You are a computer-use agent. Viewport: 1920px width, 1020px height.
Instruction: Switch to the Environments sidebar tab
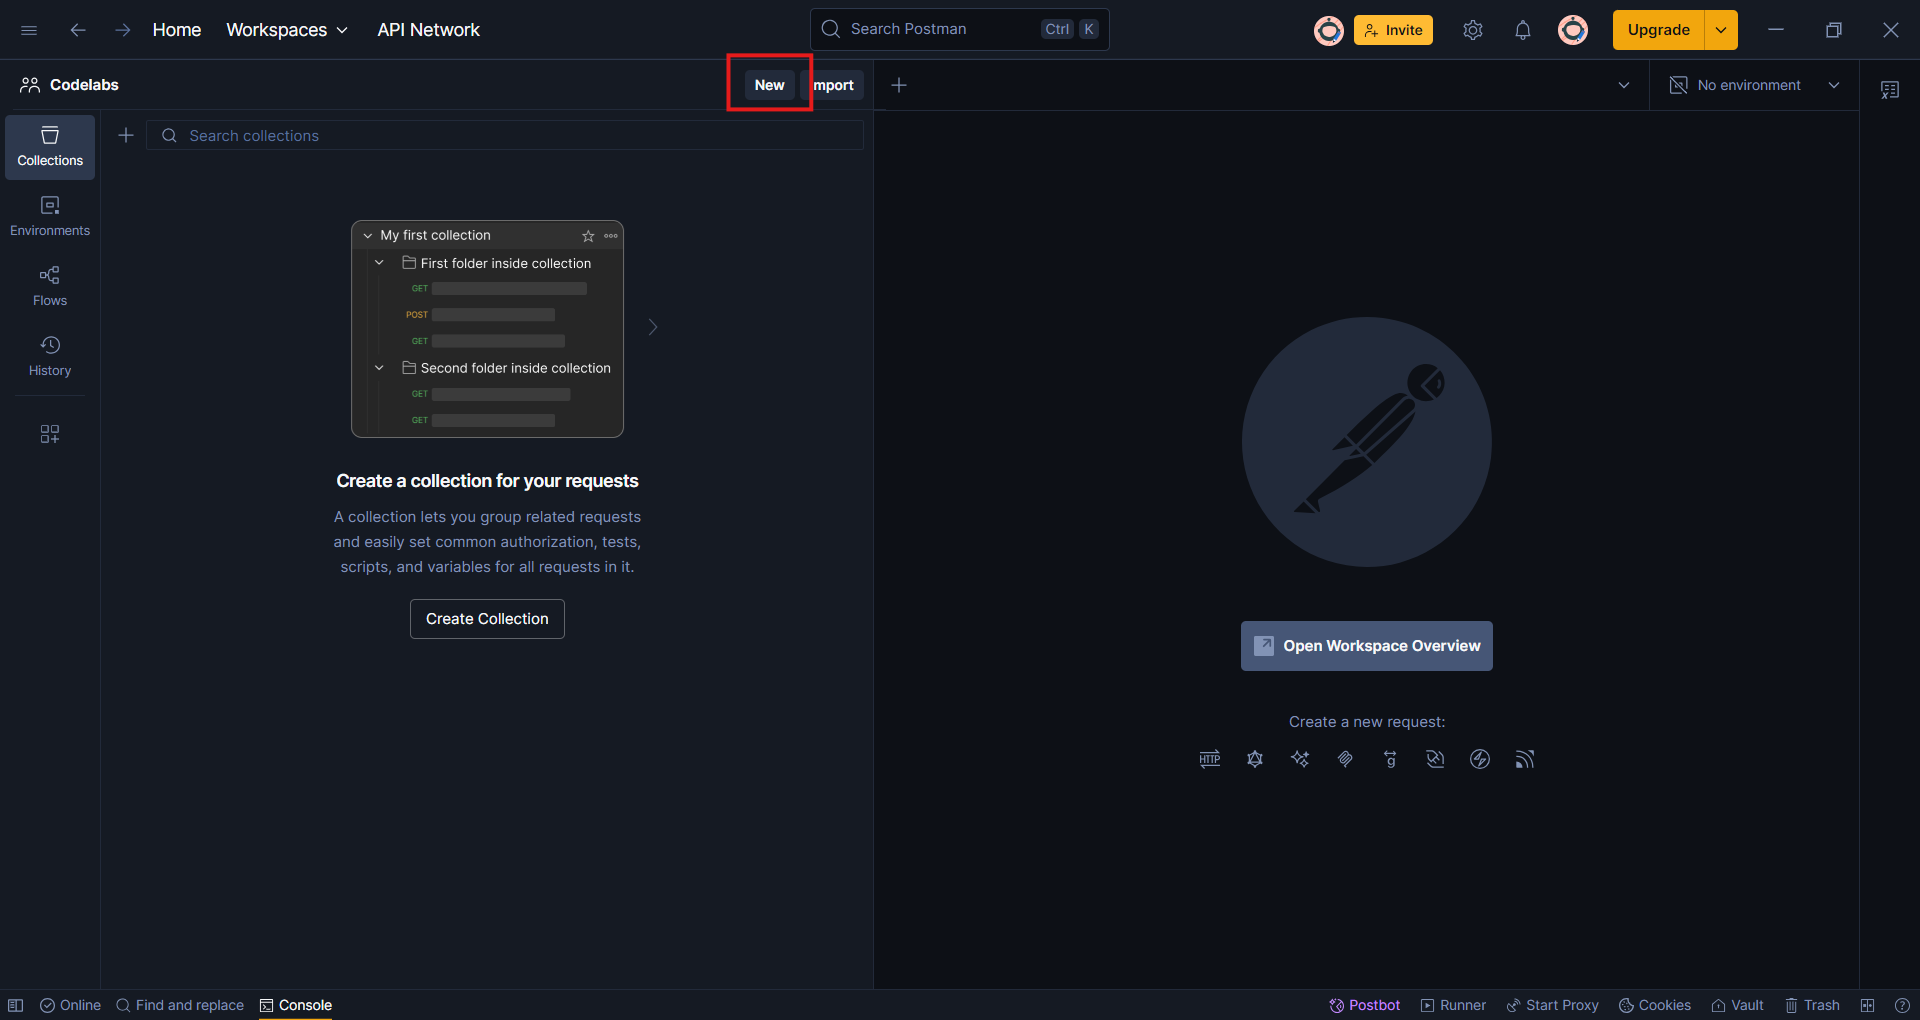tap(50, 215)
